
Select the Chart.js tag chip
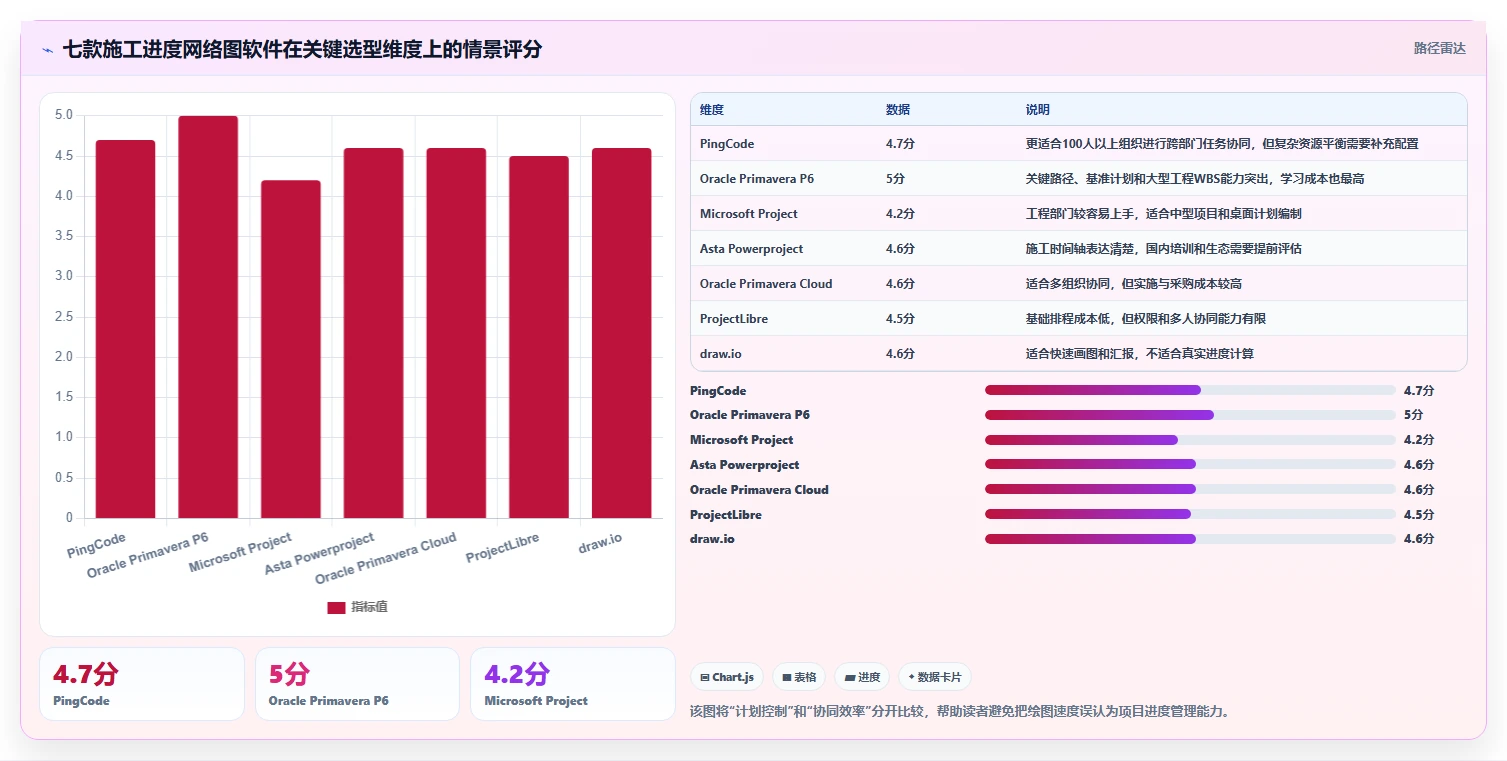click(x=727, y=677)
